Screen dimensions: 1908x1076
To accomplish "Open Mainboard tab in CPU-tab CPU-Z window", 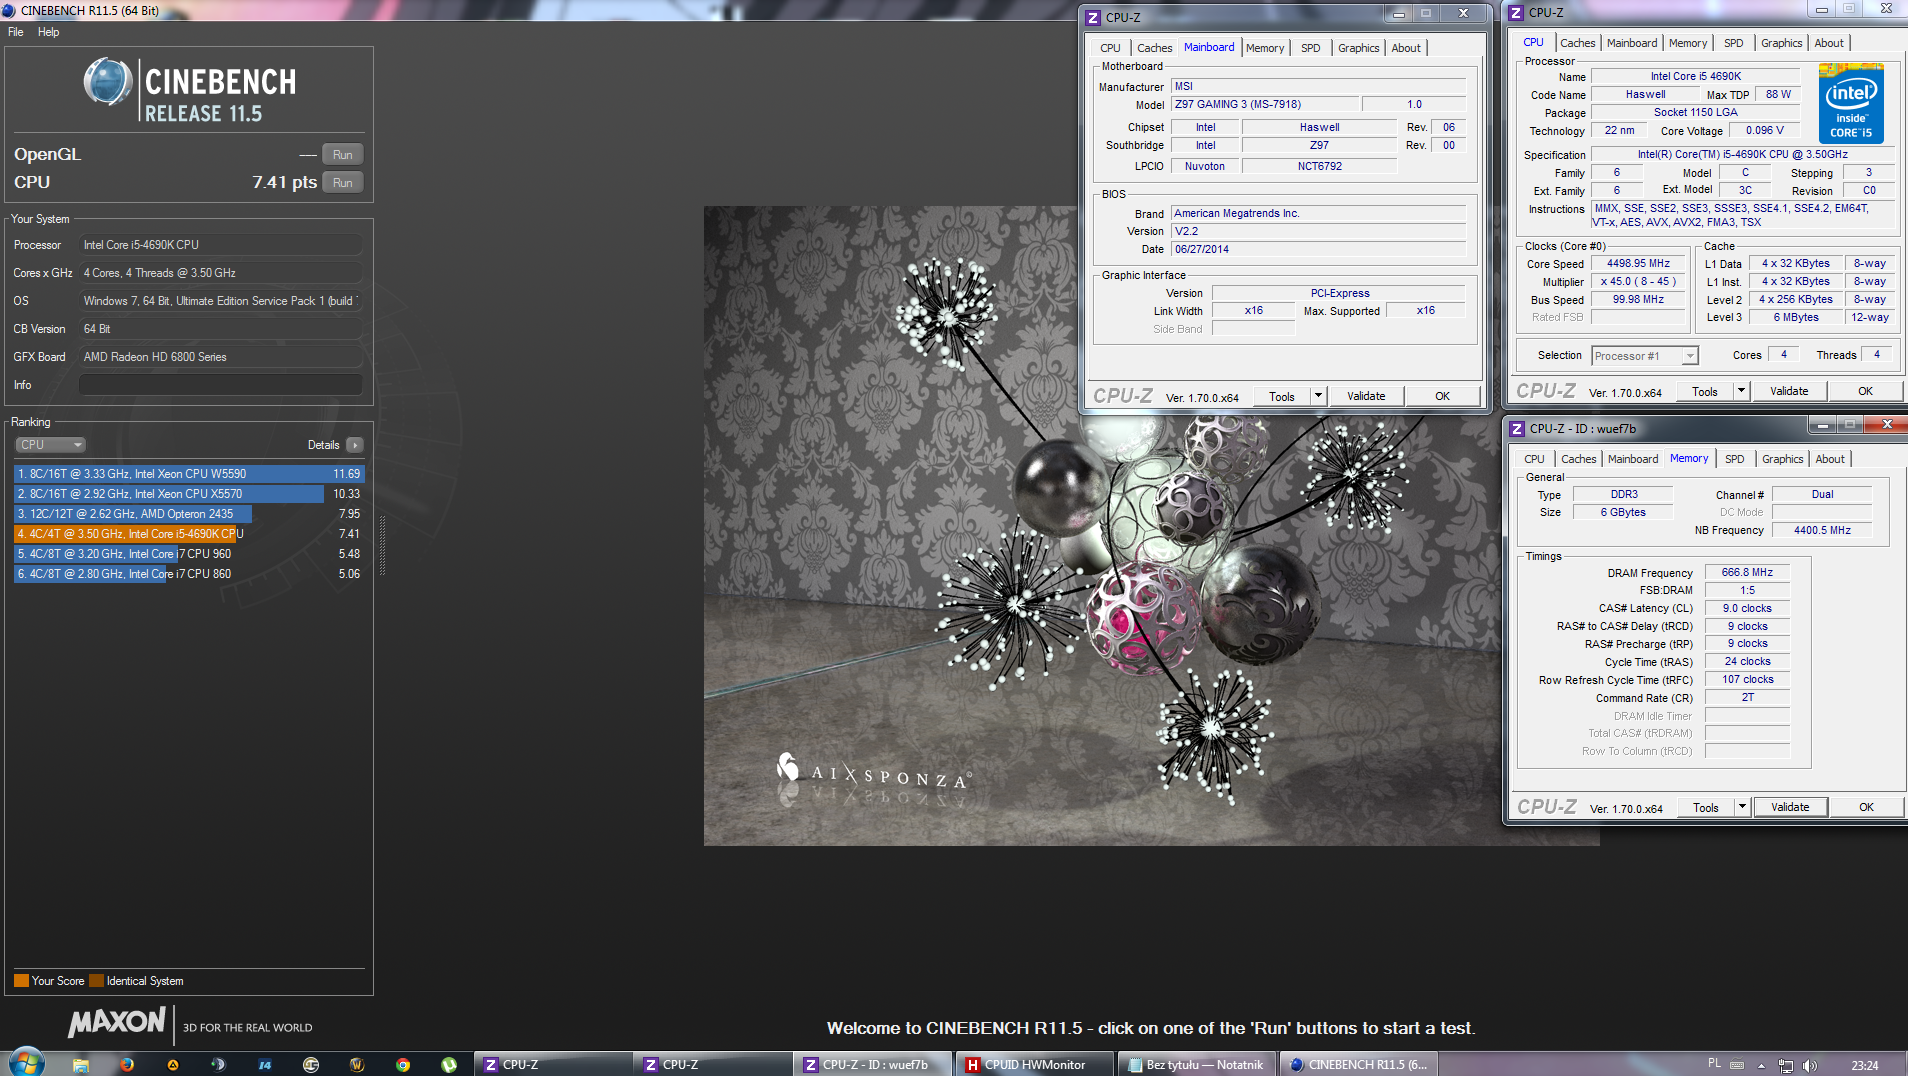I will click(1632, 43).
